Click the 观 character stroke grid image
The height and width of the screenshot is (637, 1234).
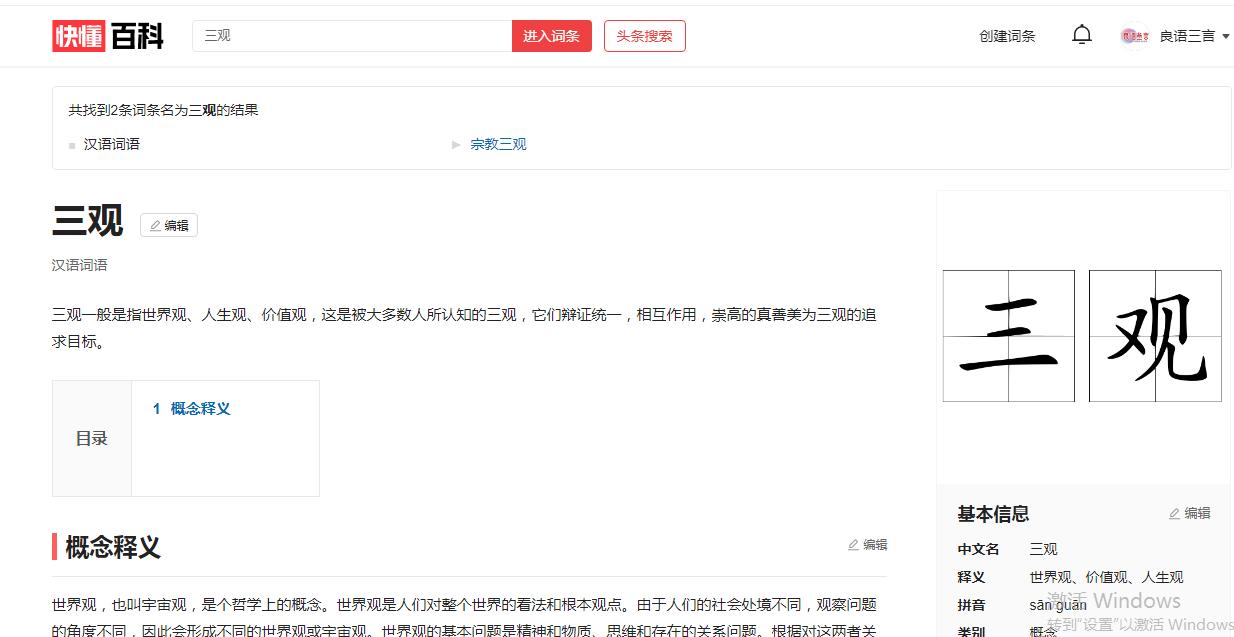click(x=1155, y=335)
